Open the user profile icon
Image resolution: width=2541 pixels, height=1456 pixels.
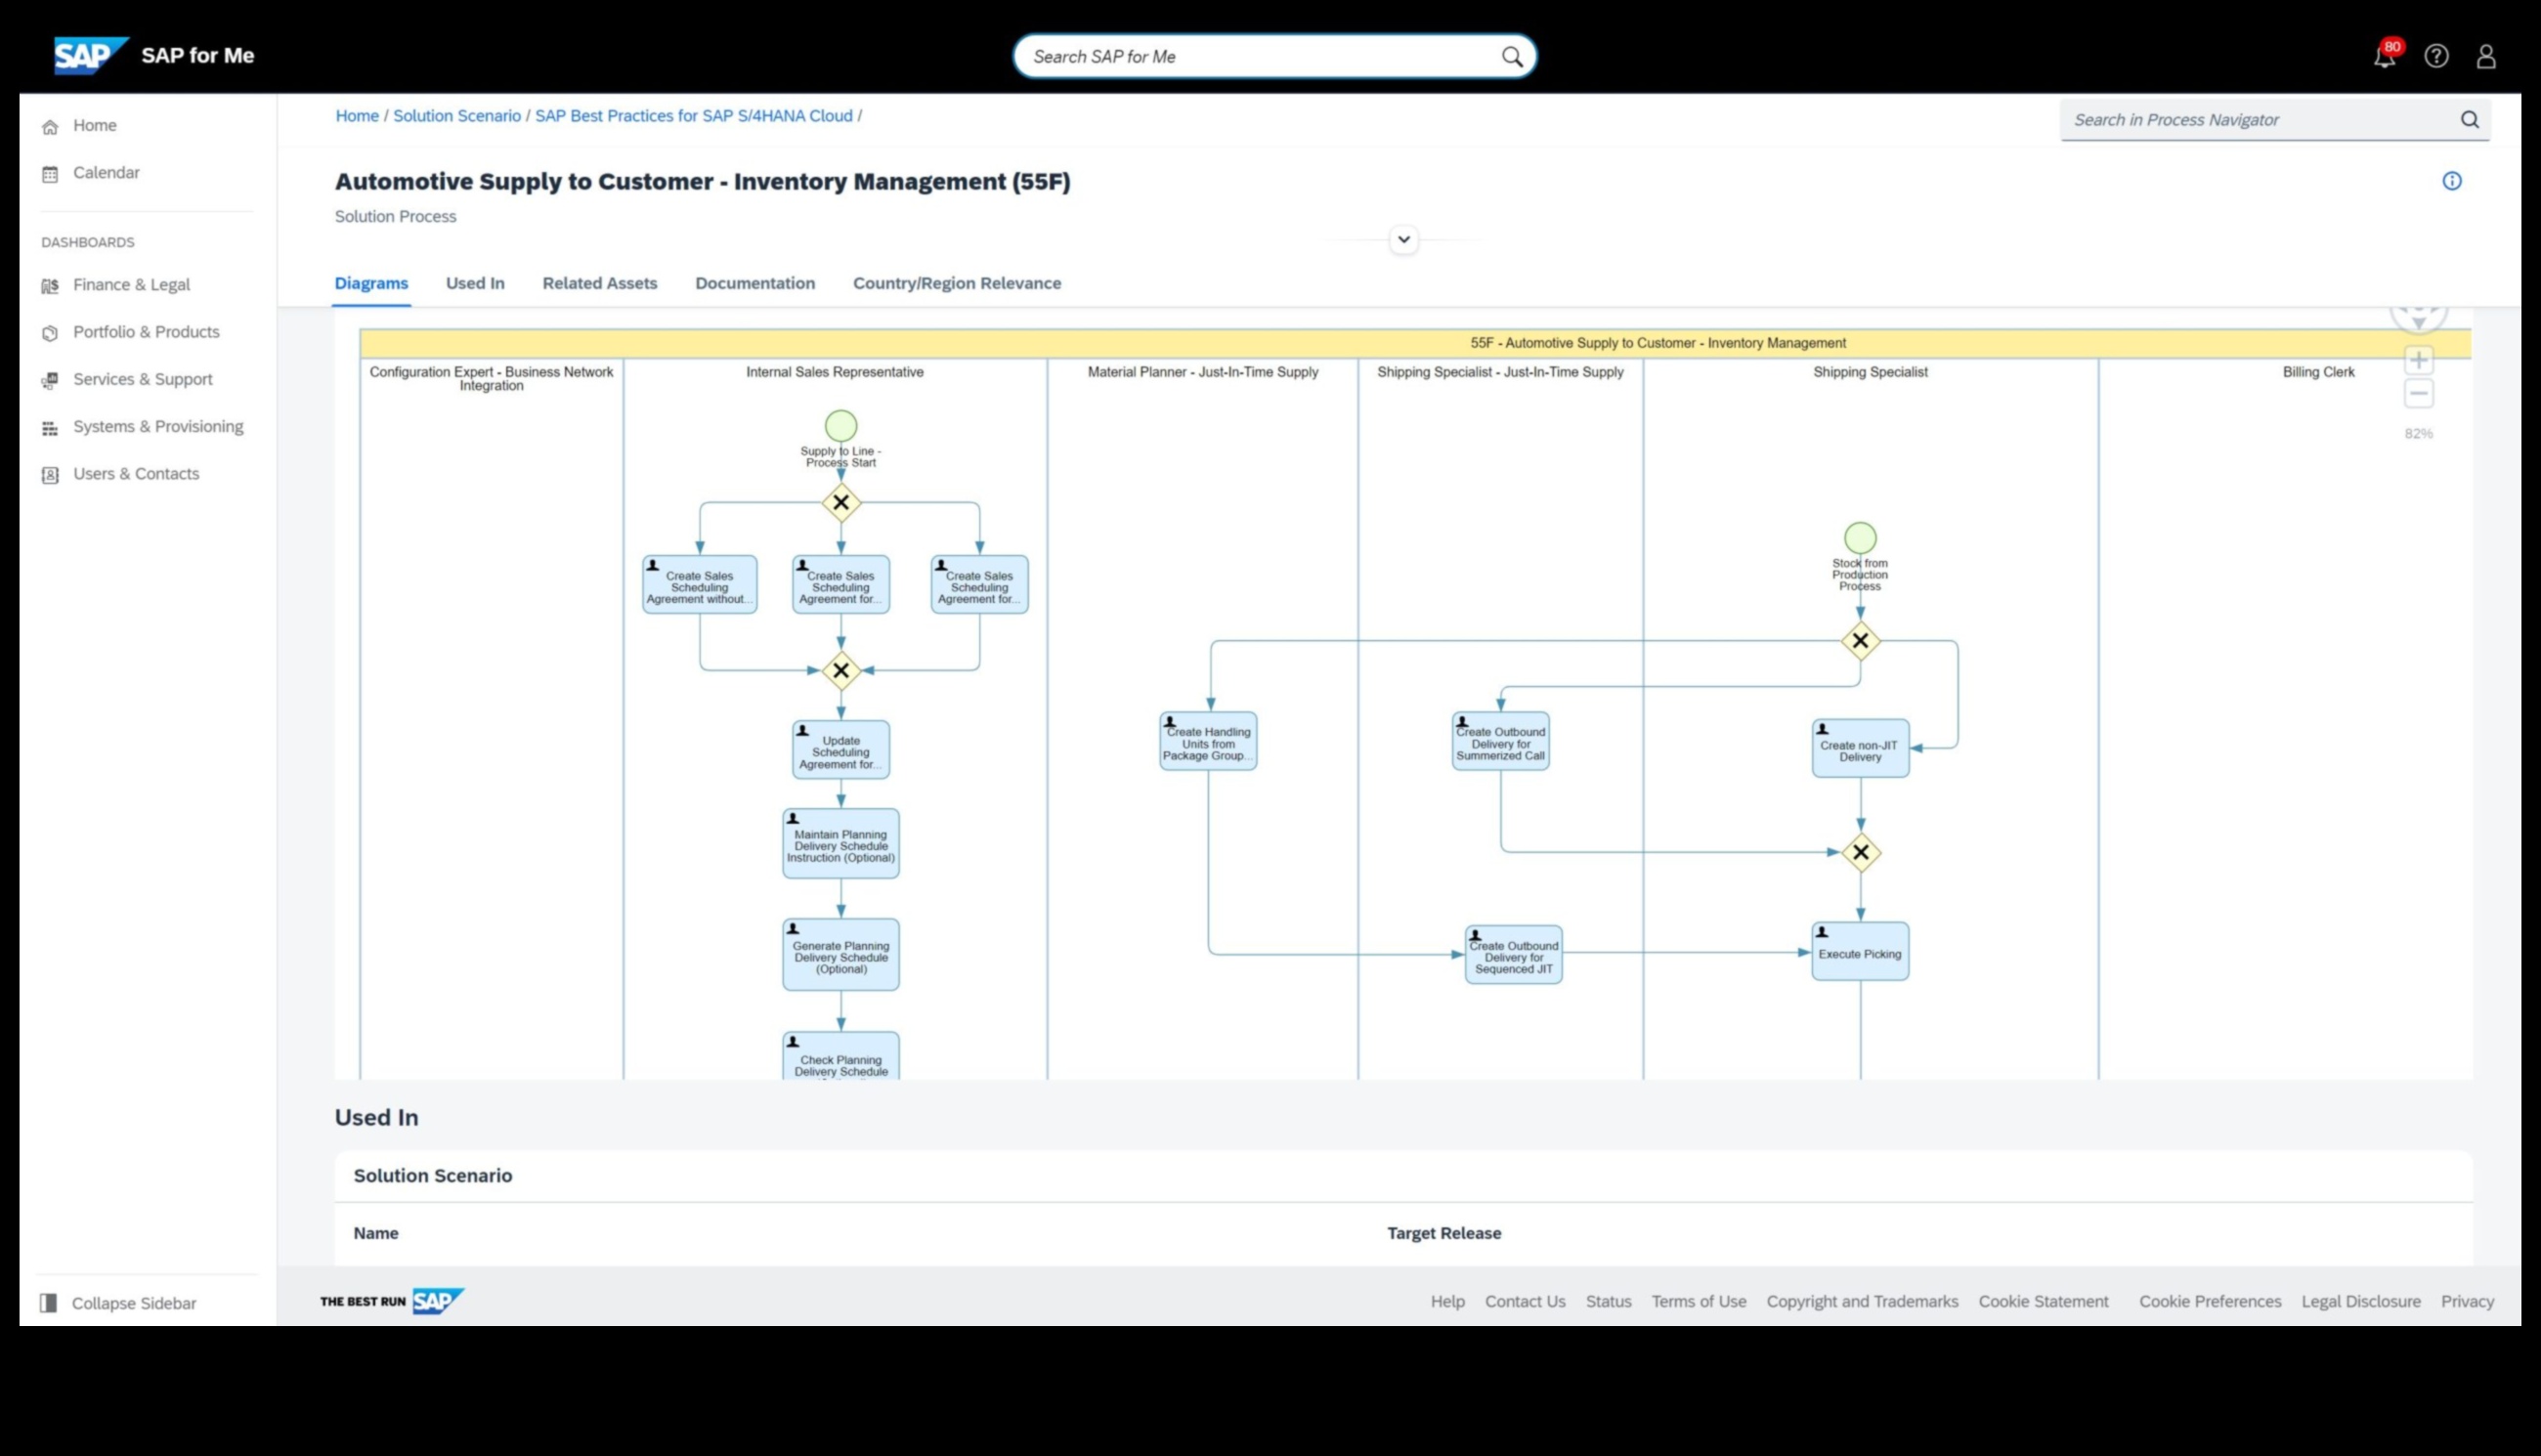[x=2487, y=57]
